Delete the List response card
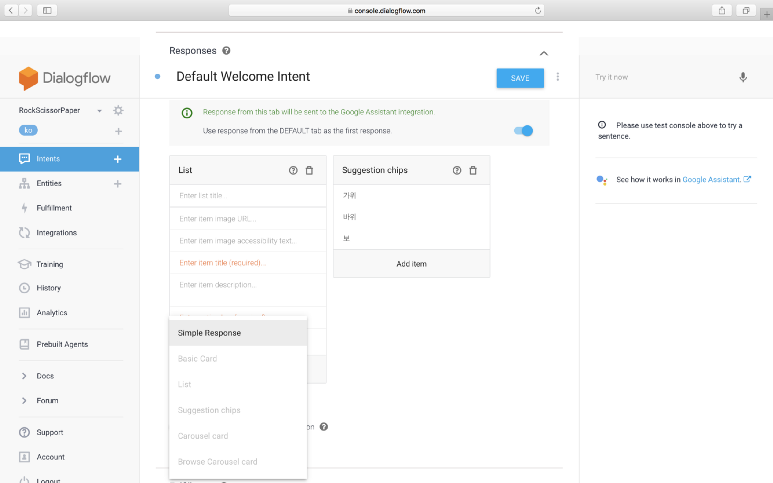This screenshot has height=483, width=773. 309,171
